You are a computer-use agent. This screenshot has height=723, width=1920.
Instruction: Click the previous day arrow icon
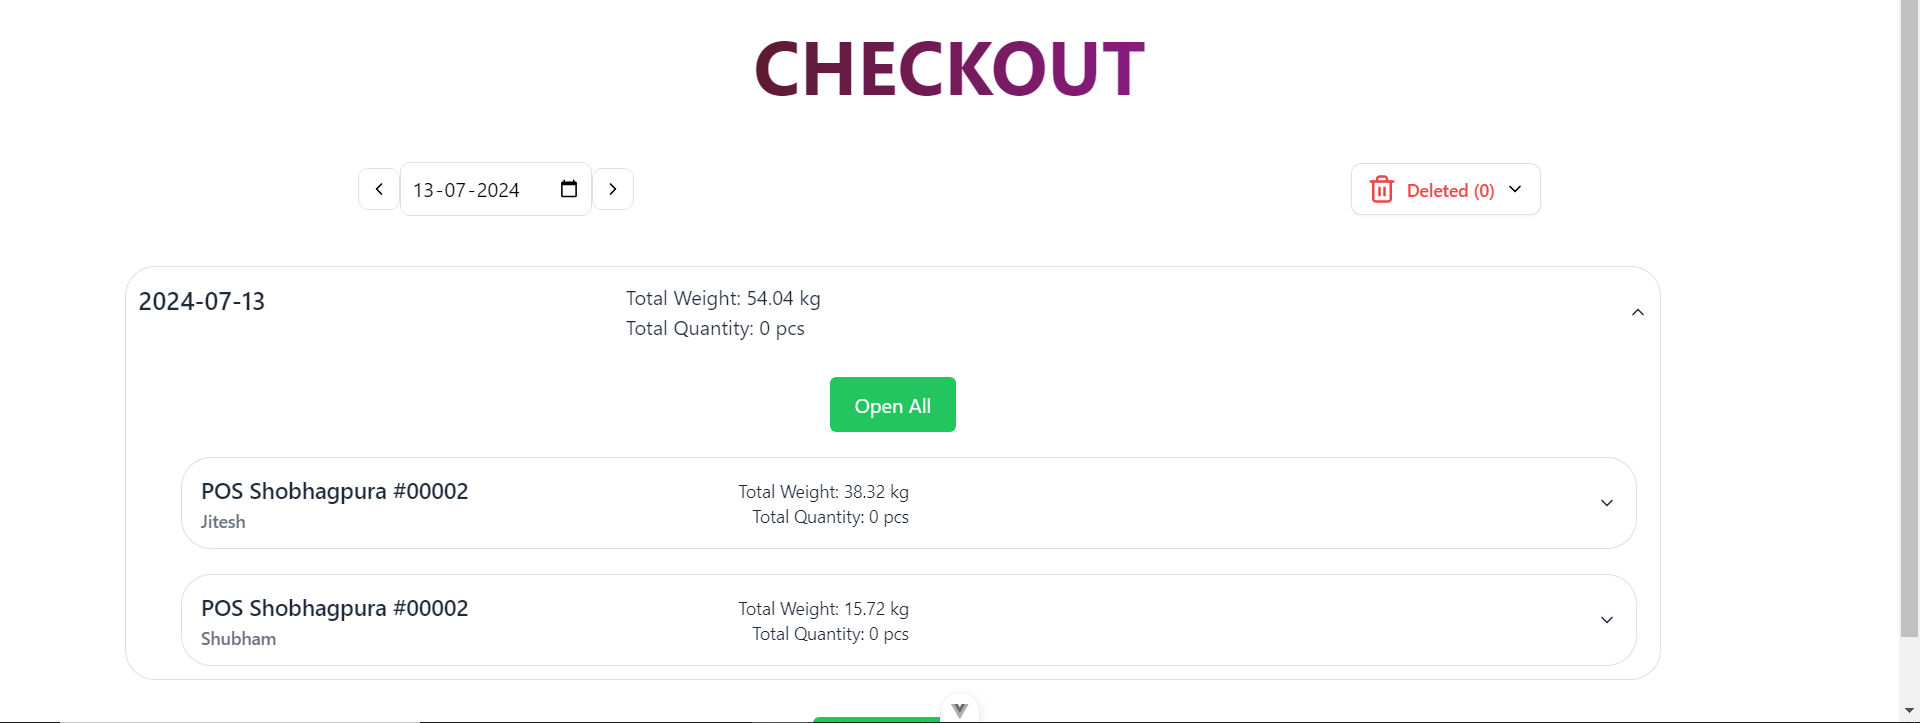[378, 188]
